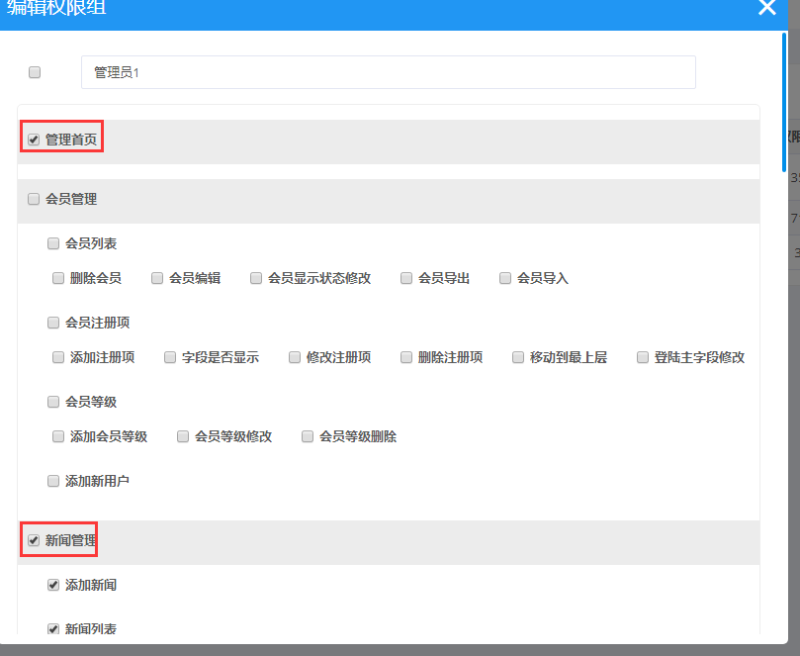Uncheck the 新闻管理 group checkbox
The width and height of the screenshot is (800, 656).
click(34, 540)
